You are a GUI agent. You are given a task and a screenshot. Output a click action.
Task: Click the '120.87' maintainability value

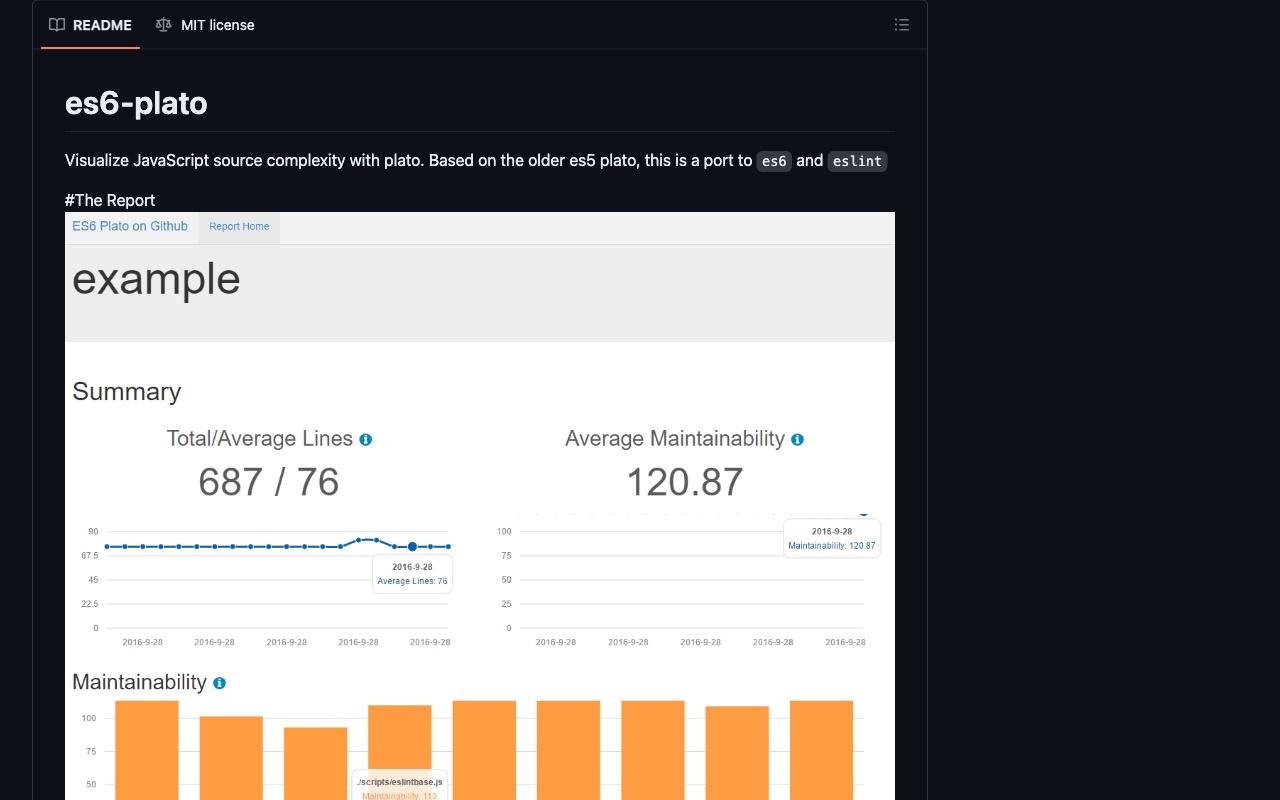(x=685, y=482)
